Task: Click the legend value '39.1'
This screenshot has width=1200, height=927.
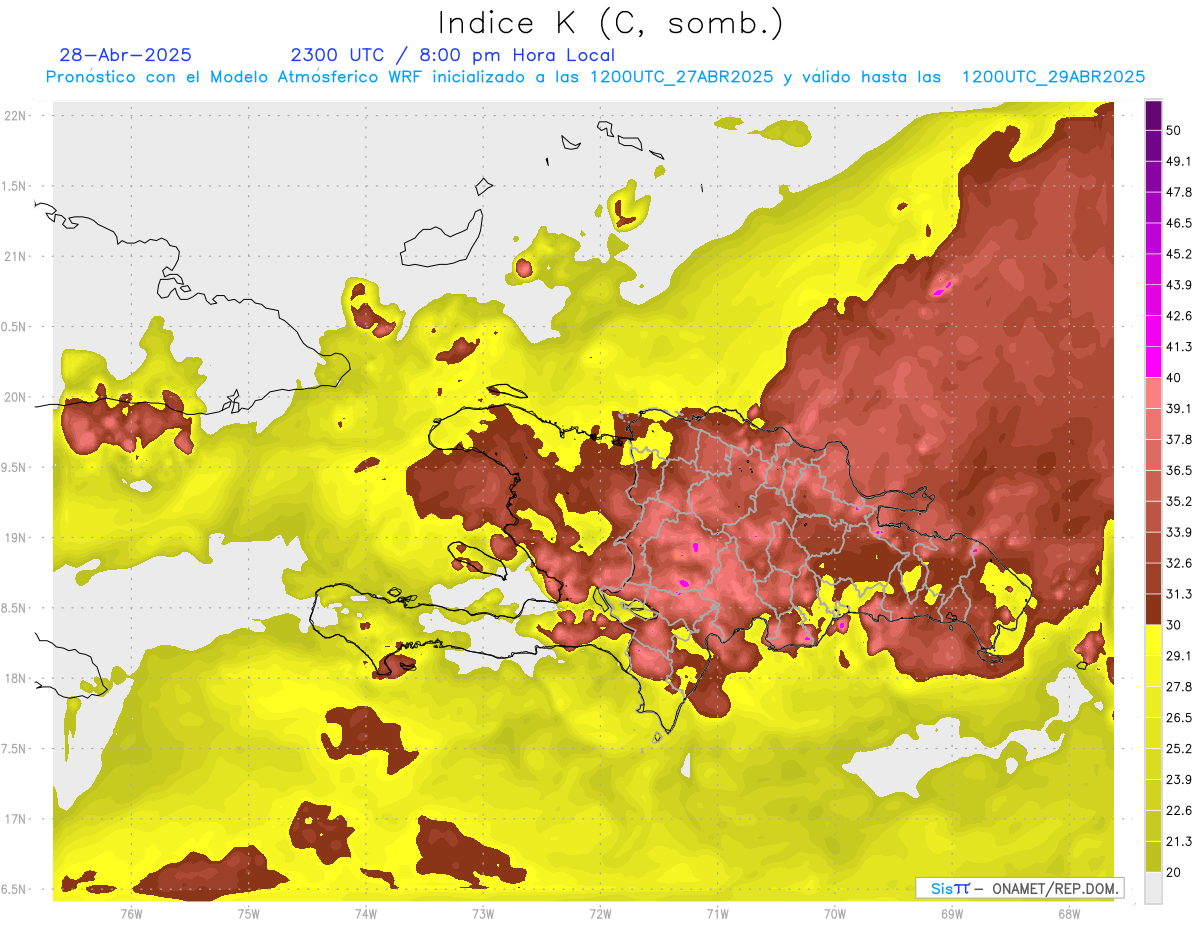Action: point(1179,408)
